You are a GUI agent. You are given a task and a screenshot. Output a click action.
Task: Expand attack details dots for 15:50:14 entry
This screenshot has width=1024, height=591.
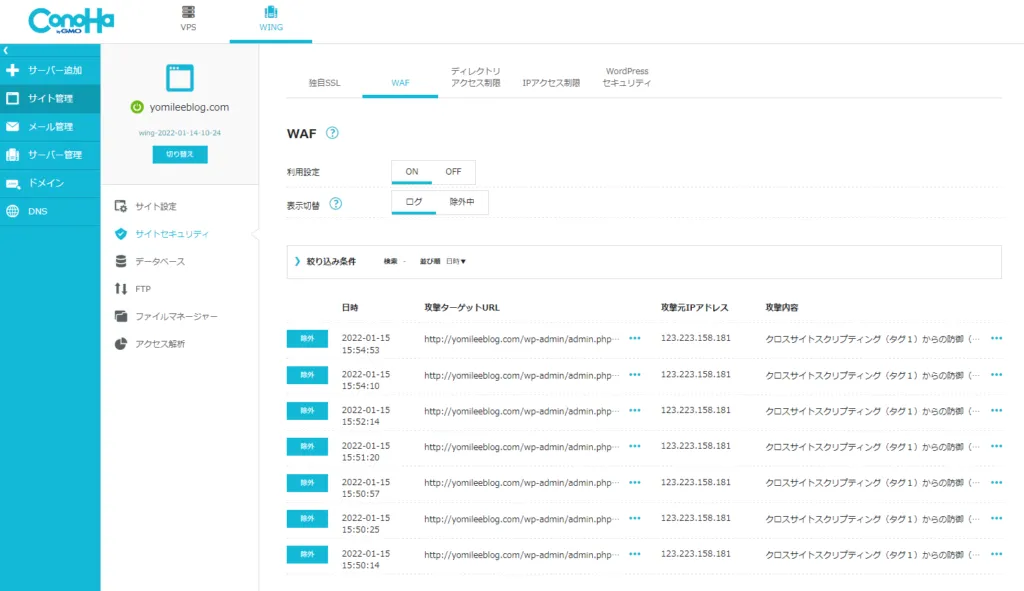pos(997,554)
